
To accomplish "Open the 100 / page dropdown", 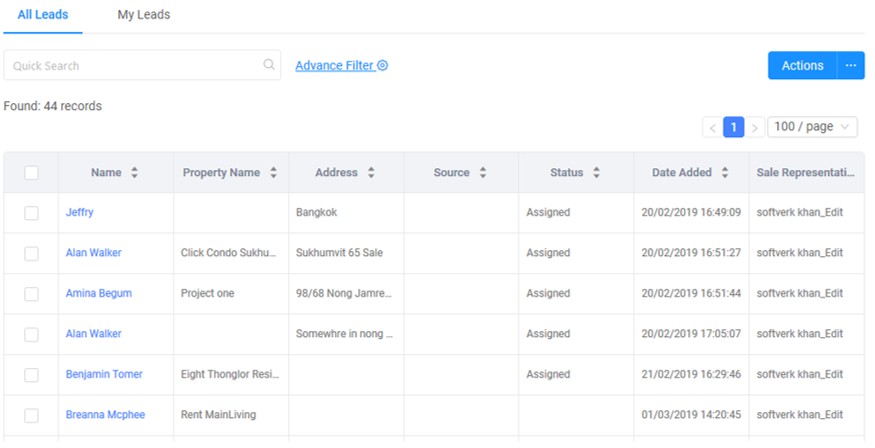I will coord(813,127).
